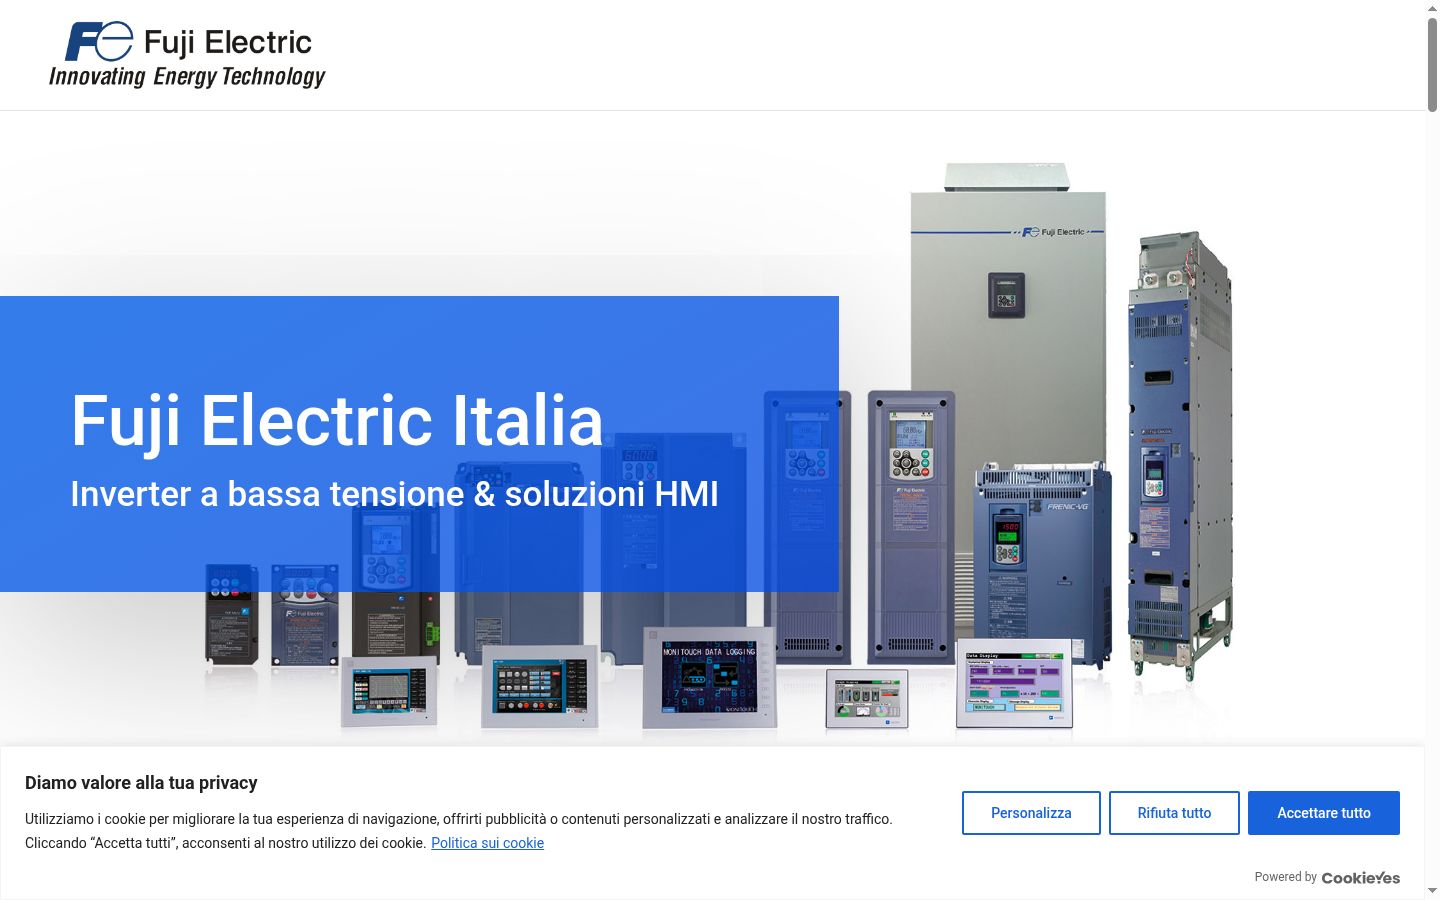Reject cookies with Rifiuta tutto
The image size is (1440, 900).
coord(1174,813)
